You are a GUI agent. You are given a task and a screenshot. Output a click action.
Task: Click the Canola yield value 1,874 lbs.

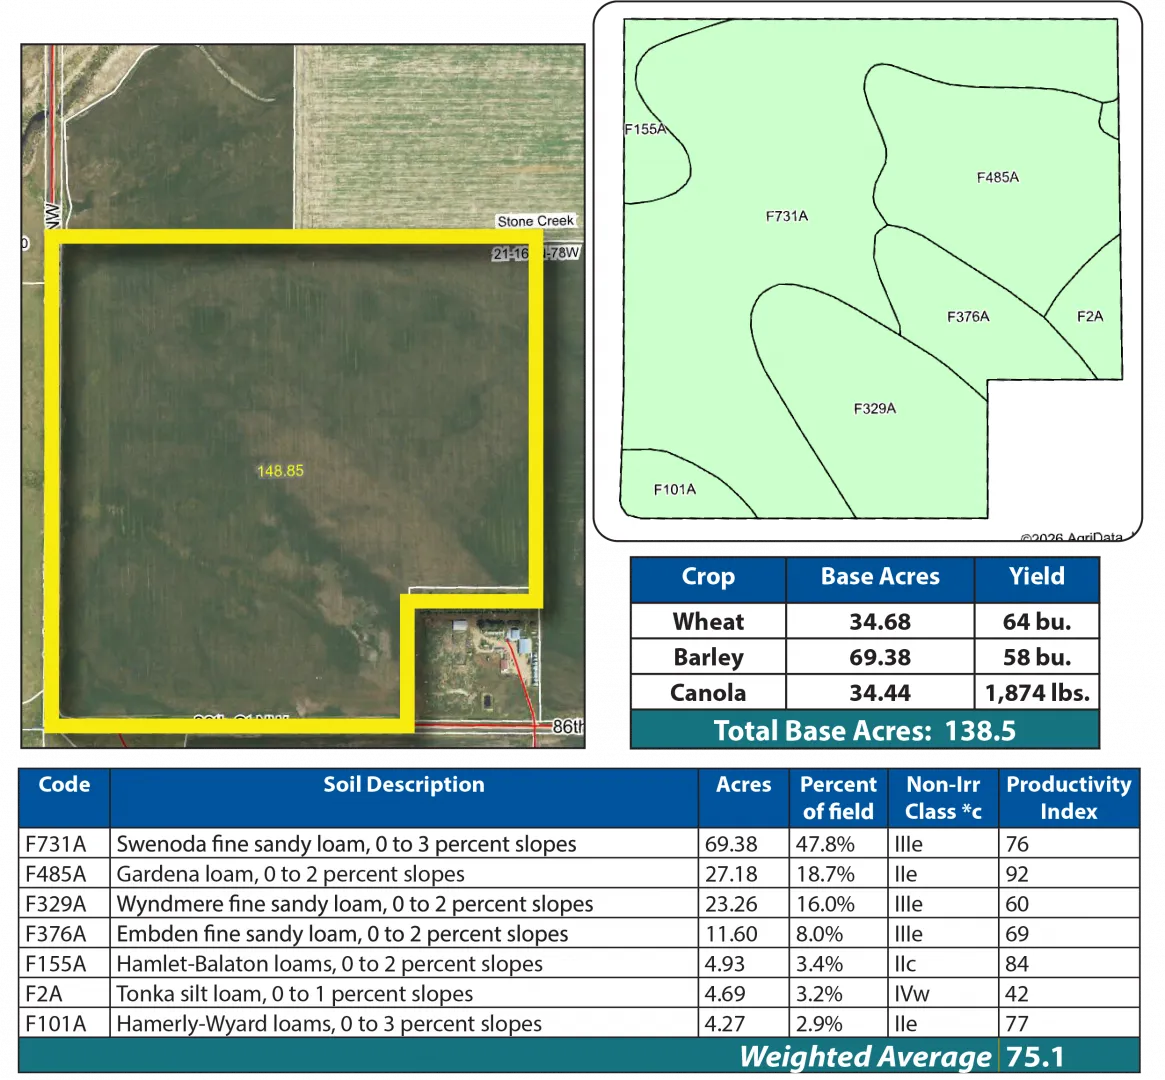1036,693
